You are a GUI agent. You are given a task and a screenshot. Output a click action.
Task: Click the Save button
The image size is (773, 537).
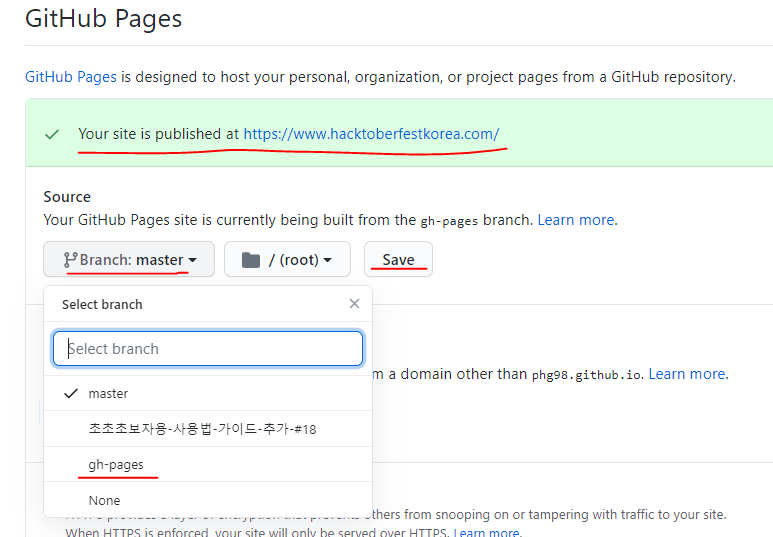[x=398, y=259]
